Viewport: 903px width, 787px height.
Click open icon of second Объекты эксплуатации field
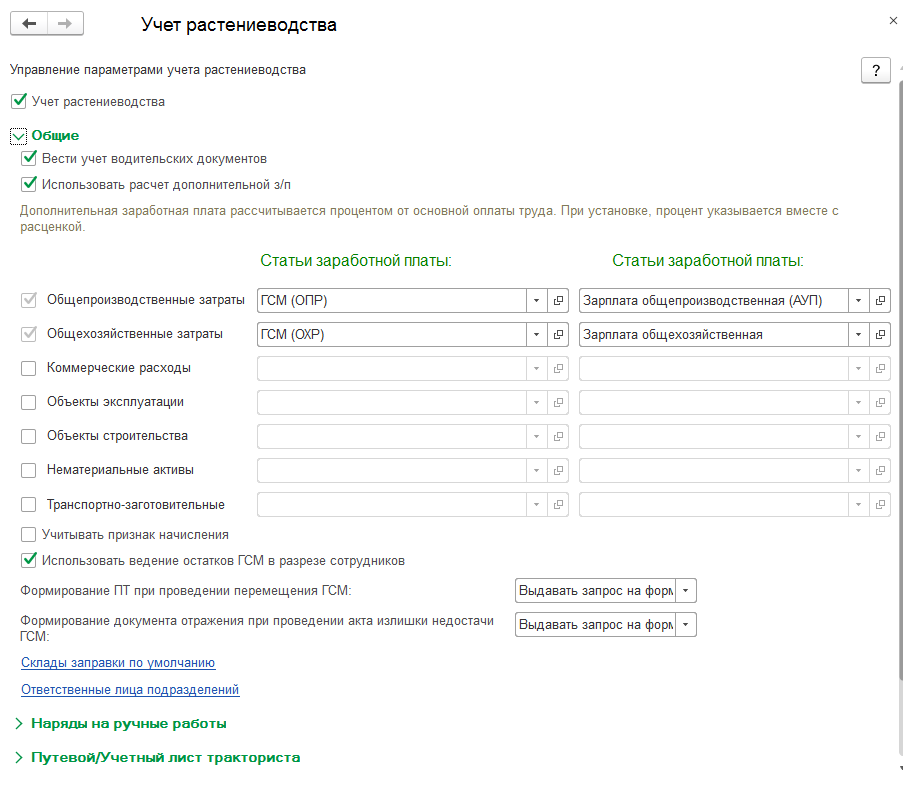tap(880, 402)
